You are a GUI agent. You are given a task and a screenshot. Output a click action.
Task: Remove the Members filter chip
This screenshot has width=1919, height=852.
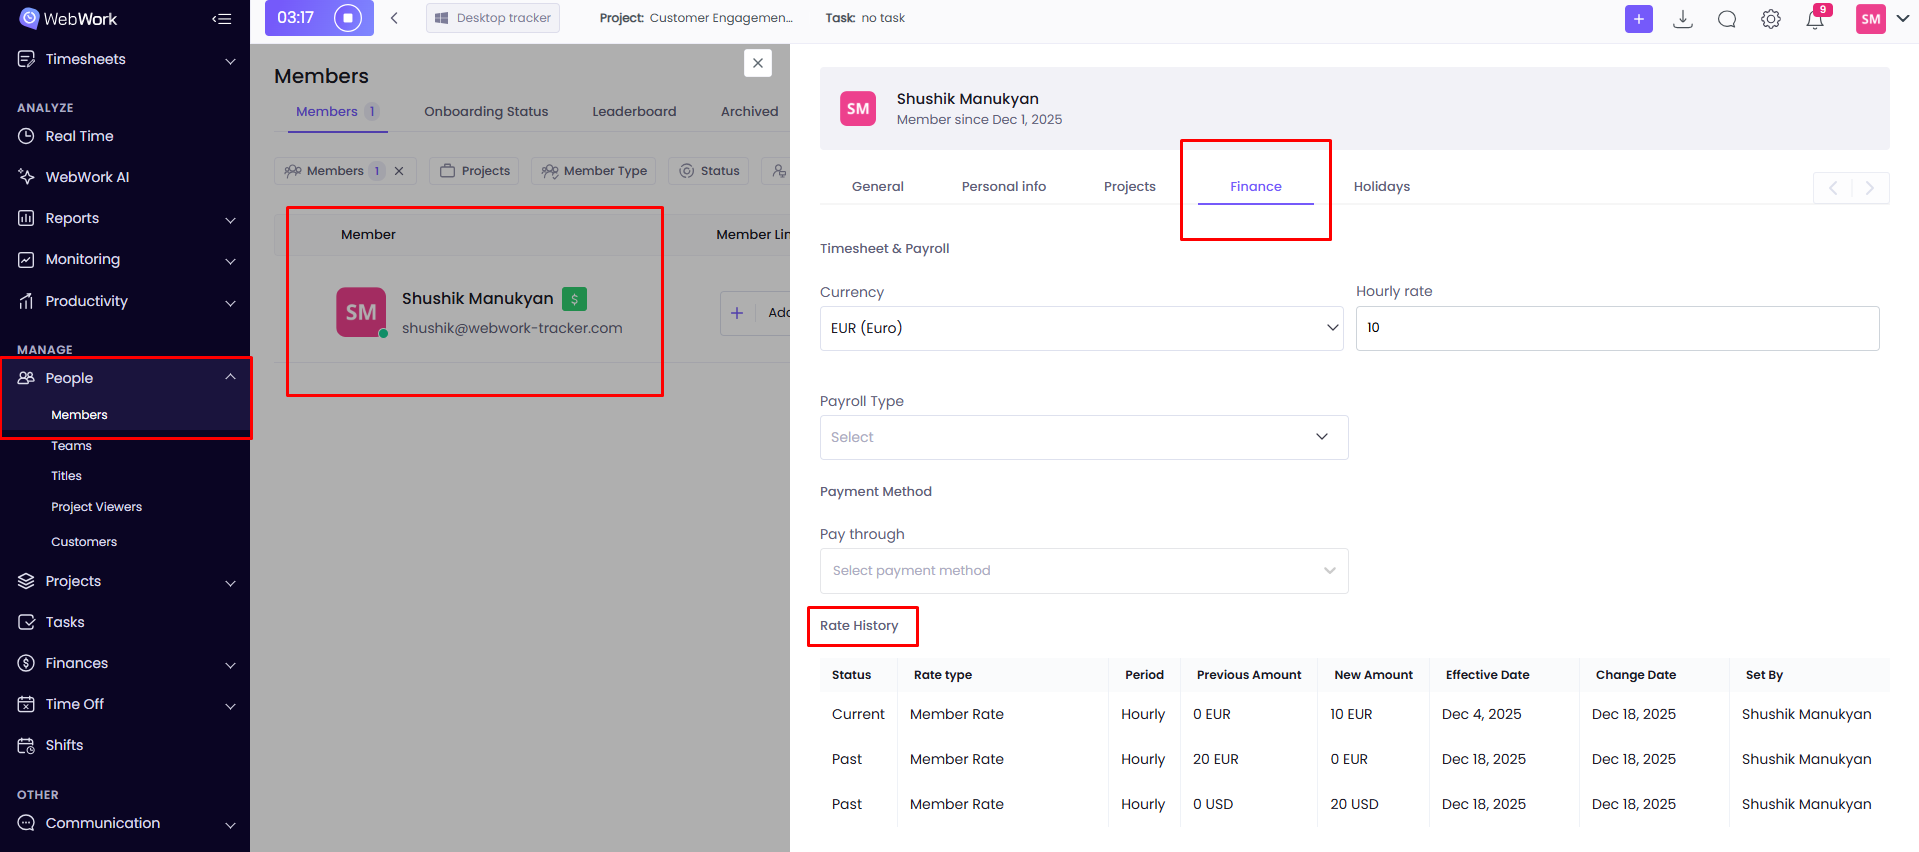click(x=399, y=171)
